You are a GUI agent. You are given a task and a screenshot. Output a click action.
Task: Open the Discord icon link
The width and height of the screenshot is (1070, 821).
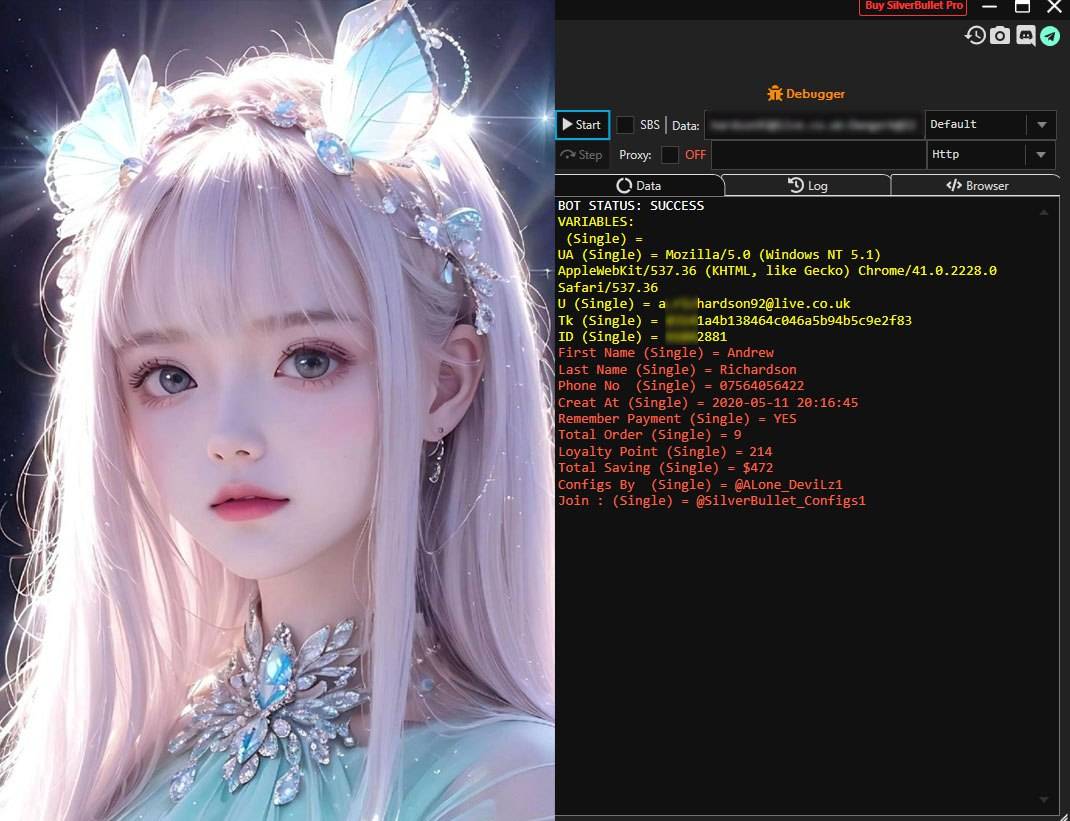point(1025,35)
